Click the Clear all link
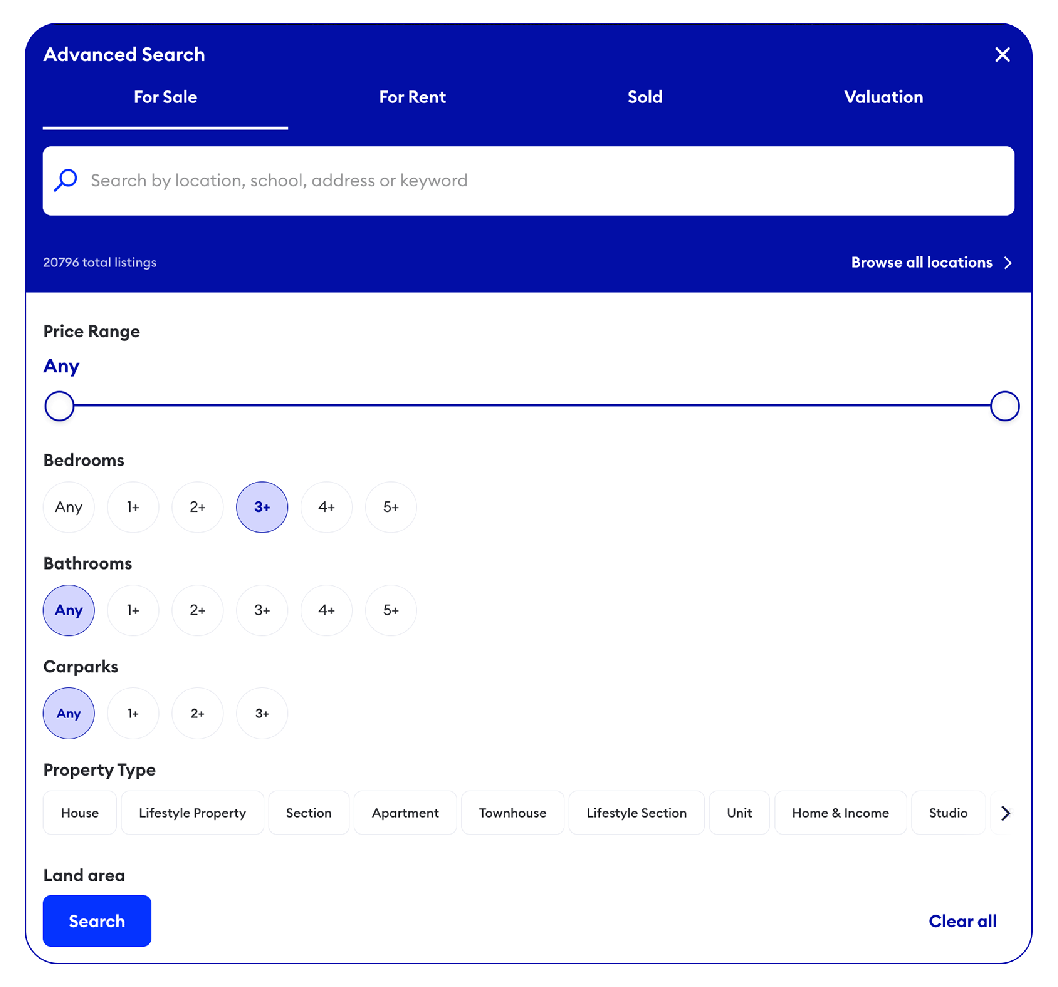The height and width of the screenshot is (987, 1058). point(962,921)
